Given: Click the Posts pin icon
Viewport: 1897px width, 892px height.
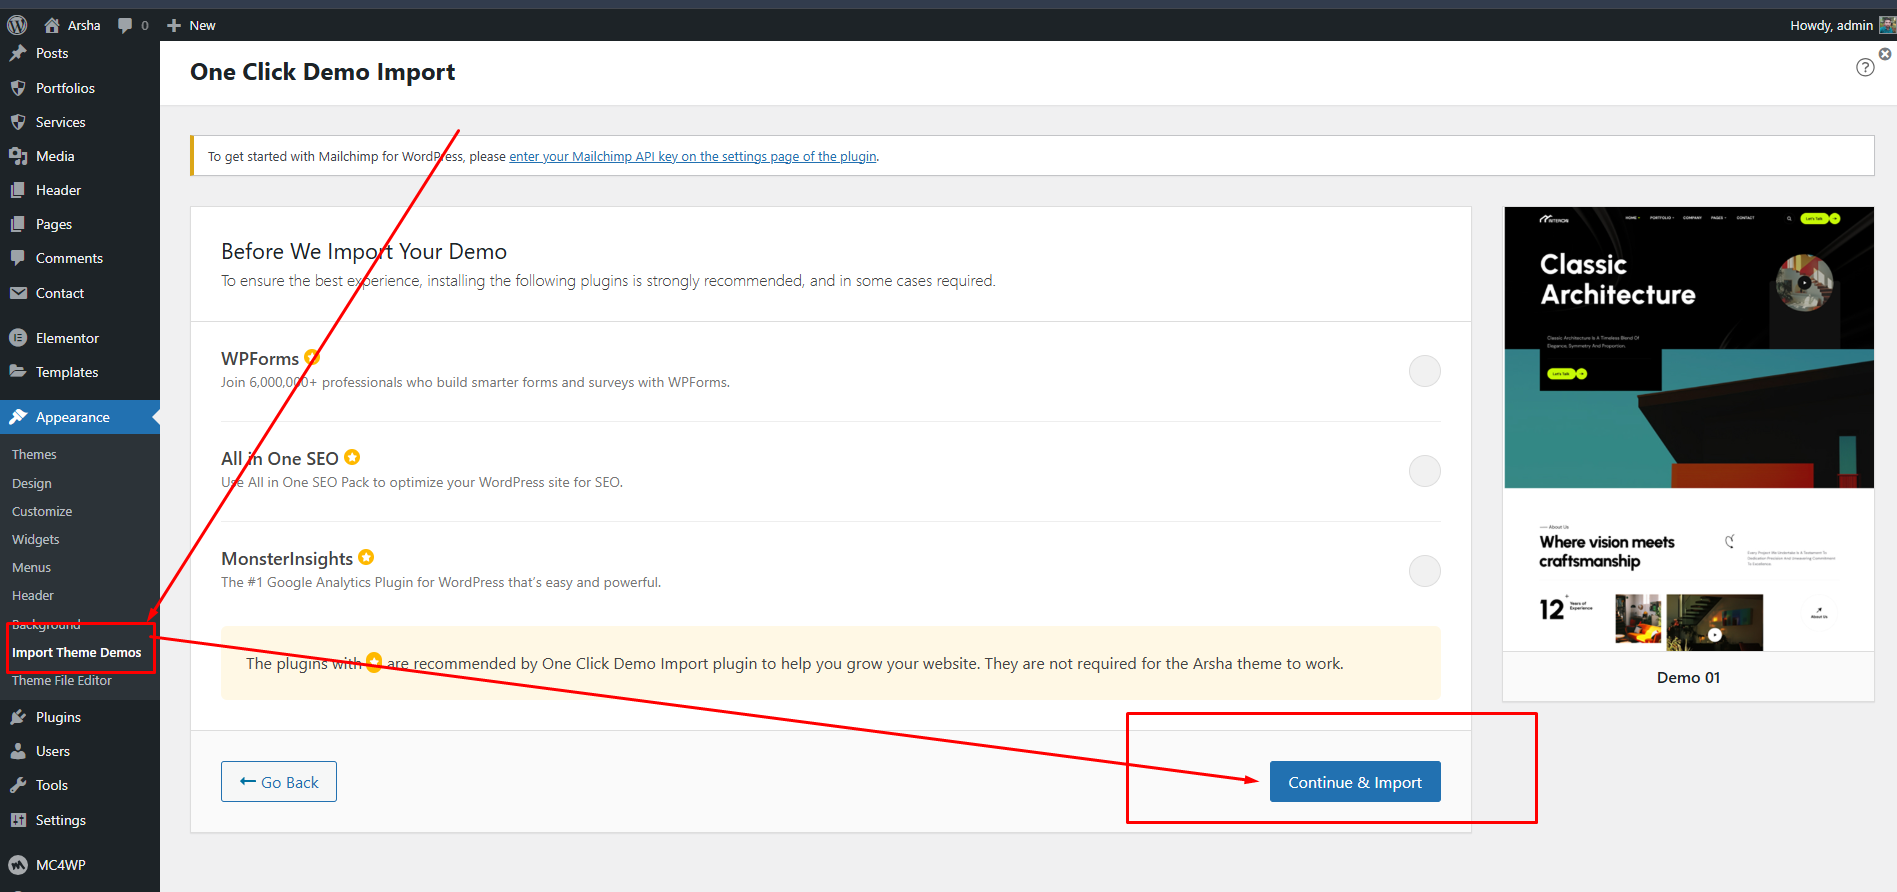Looking at the screenshot, I should click(18, 53).
